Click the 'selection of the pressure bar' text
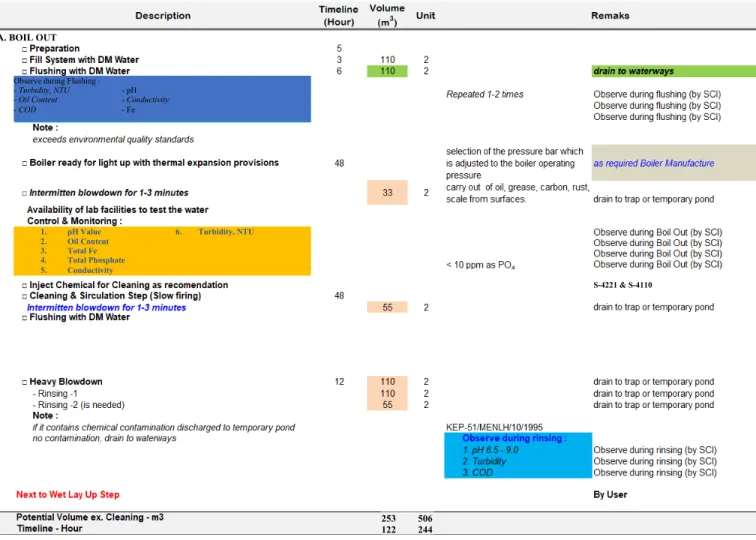Viewport: 756px width, 540px height. pos(514,163)
